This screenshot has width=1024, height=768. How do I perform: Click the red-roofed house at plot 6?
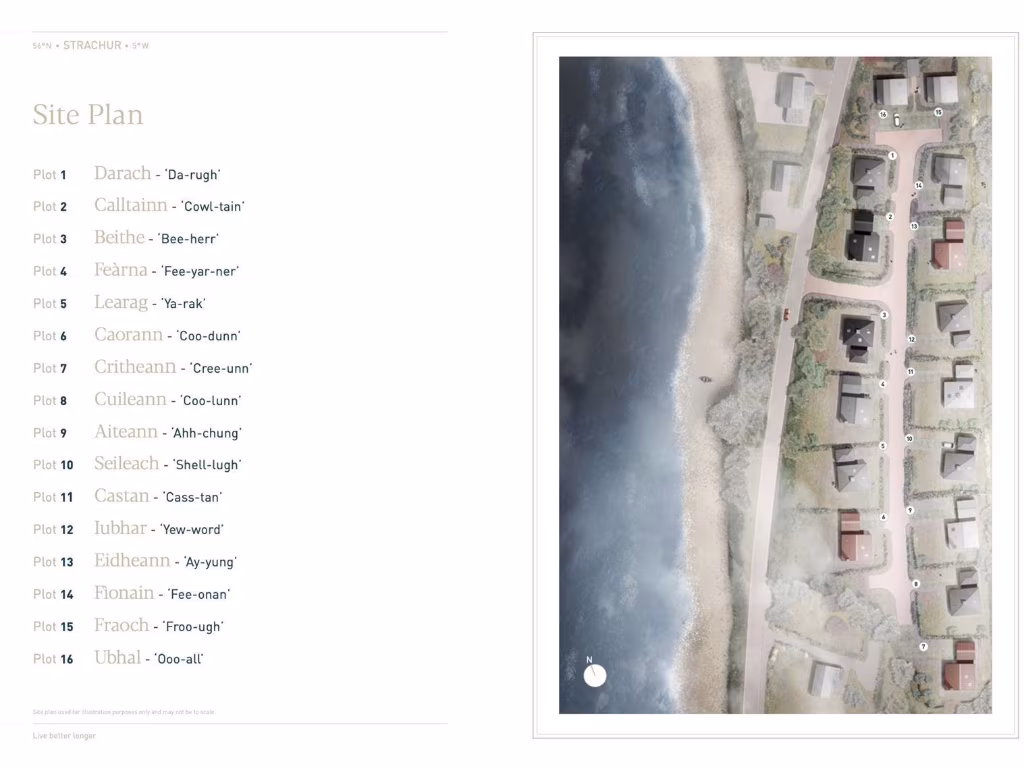click(854, 537)
